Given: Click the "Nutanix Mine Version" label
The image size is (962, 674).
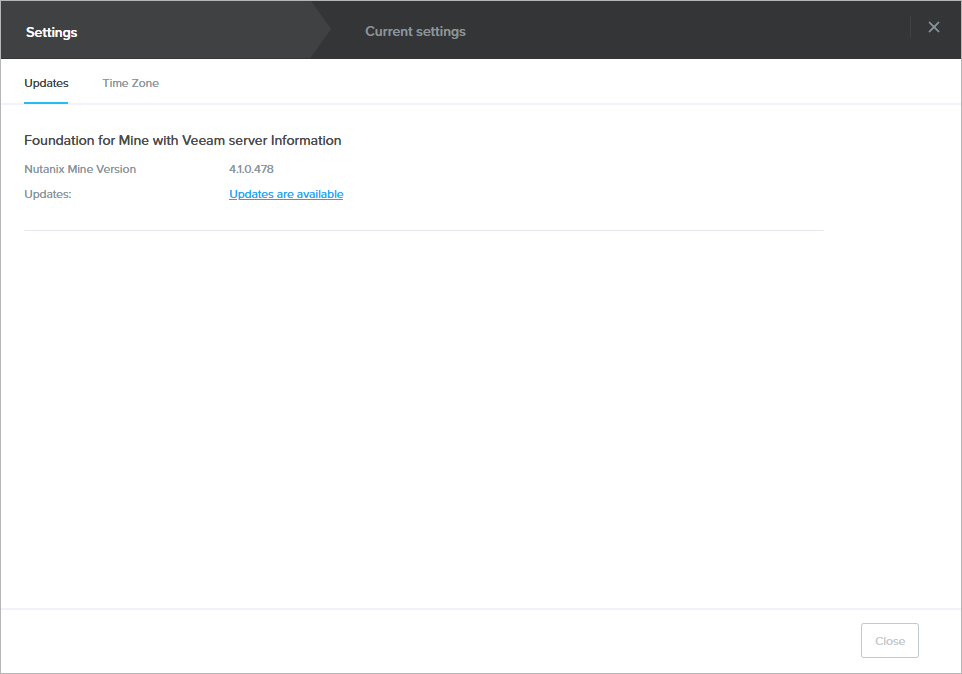Looking at the screenshot, I should tap(80, 169).
